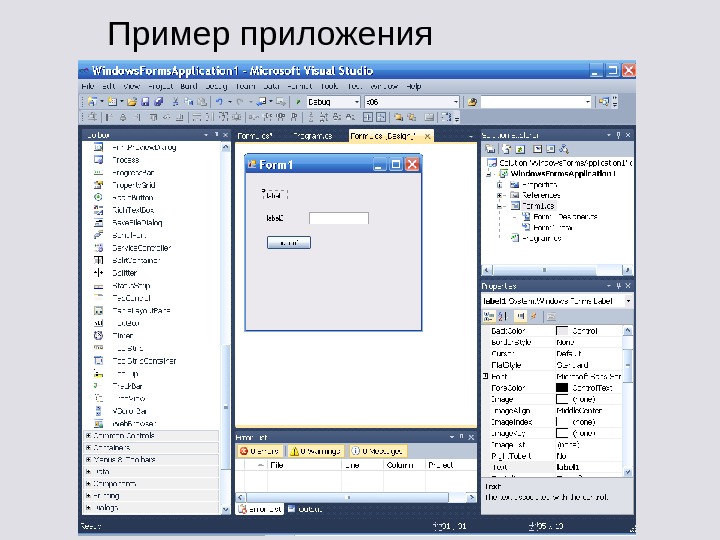Open the Help menu
The width and height of the screenshot is (720, 540).
click(x=414, y=86)
